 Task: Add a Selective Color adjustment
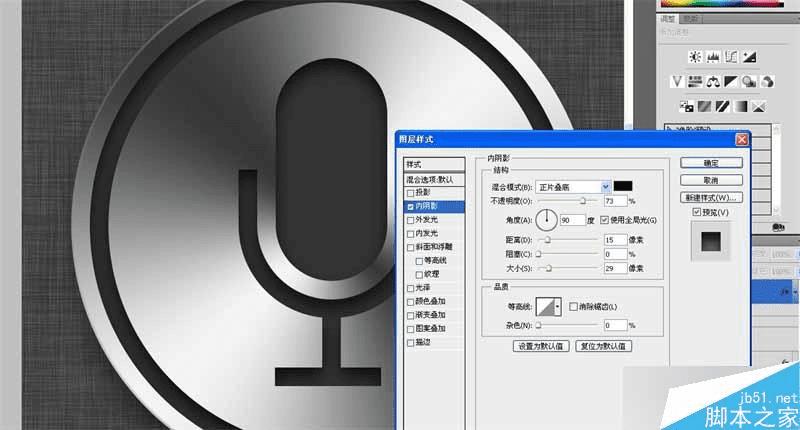tap(759, 107)
